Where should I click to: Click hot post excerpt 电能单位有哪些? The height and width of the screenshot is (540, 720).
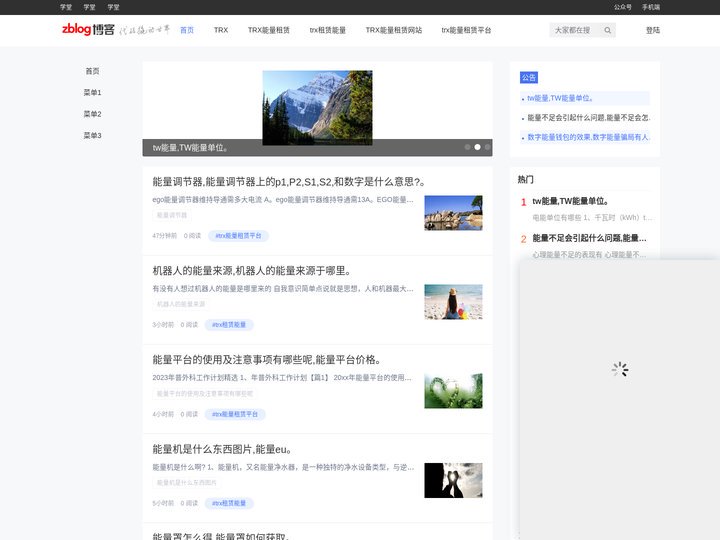[592, 218]
